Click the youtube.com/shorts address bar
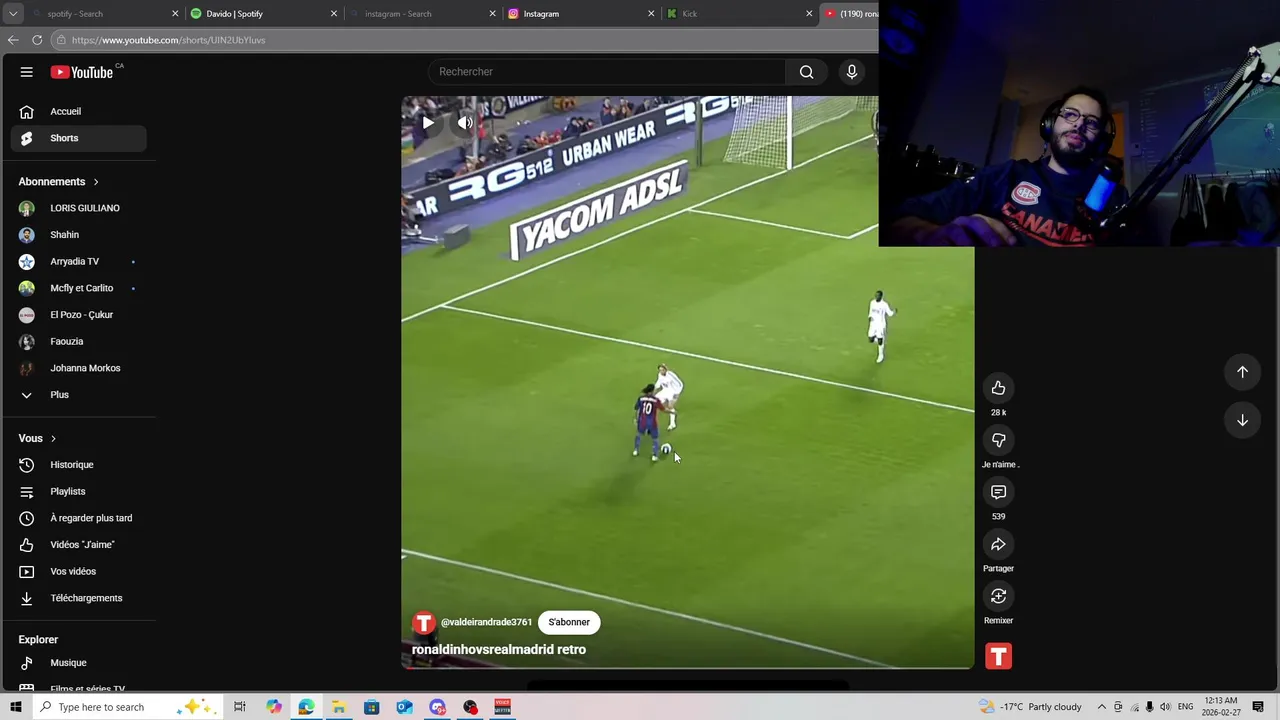 465,40
